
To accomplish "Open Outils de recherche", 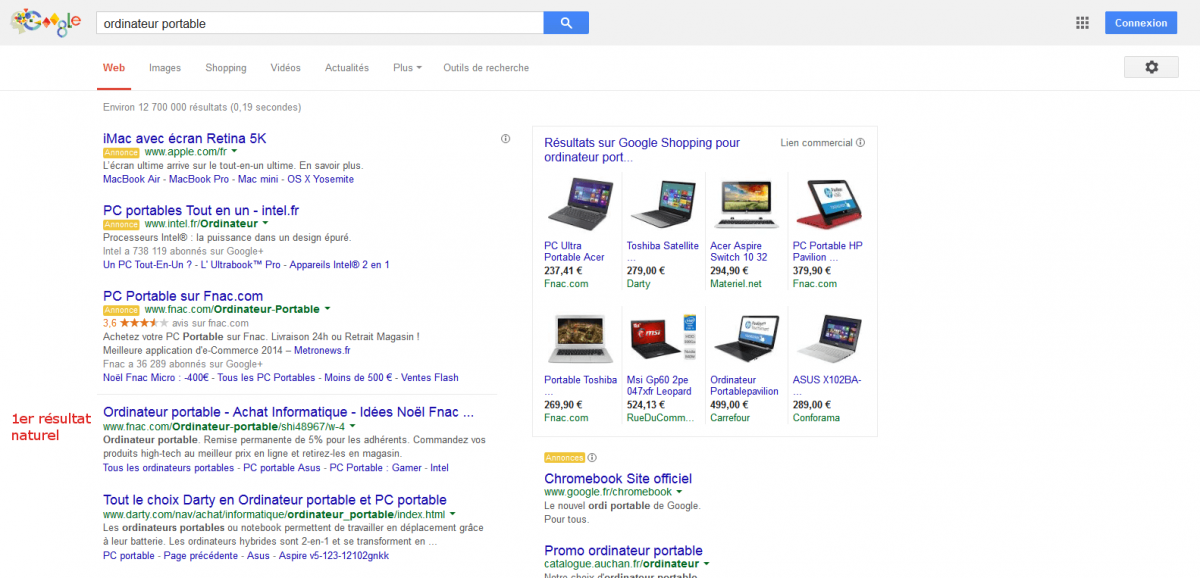I will 486,68.
